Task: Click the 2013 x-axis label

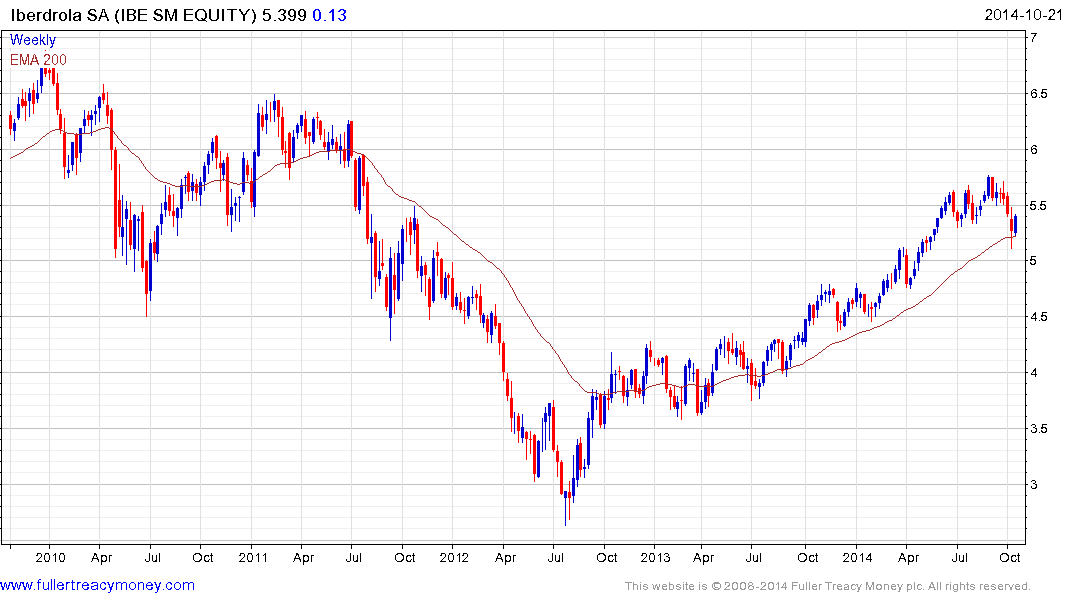Action: pyautogui.click(x=655, y=557)
